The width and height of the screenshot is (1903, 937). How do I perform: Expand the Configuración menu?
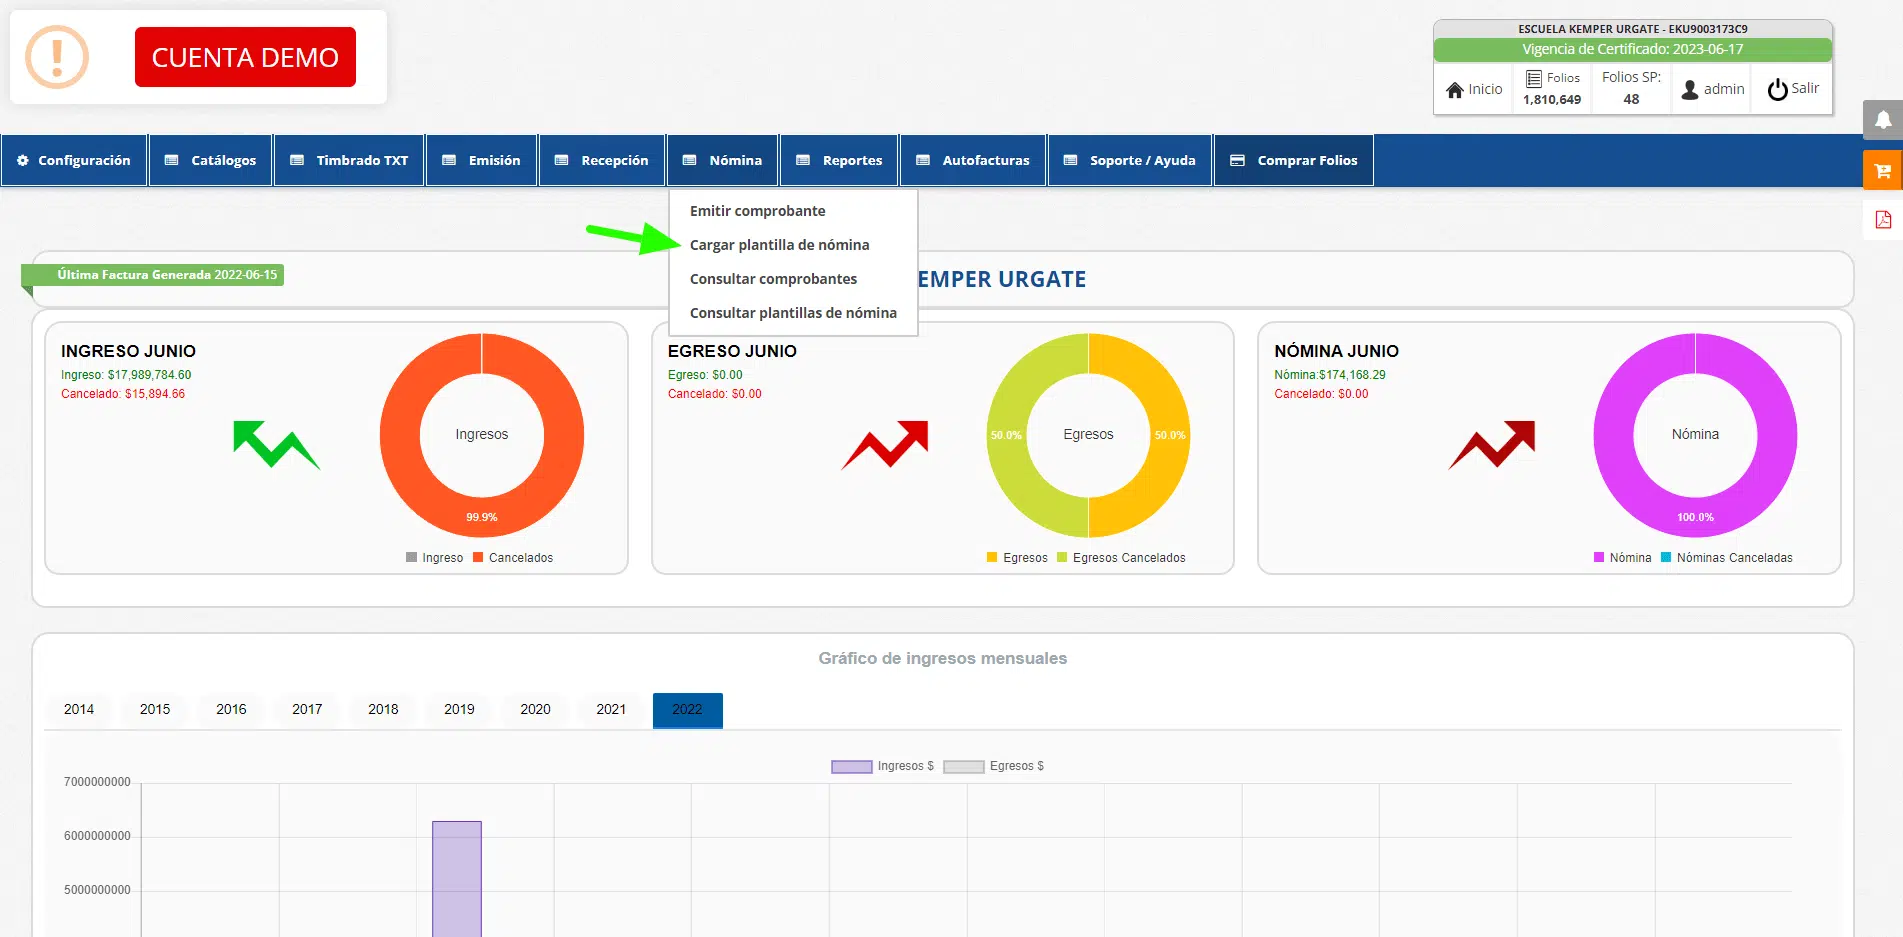pyautogui.click(x=74, y=160)
